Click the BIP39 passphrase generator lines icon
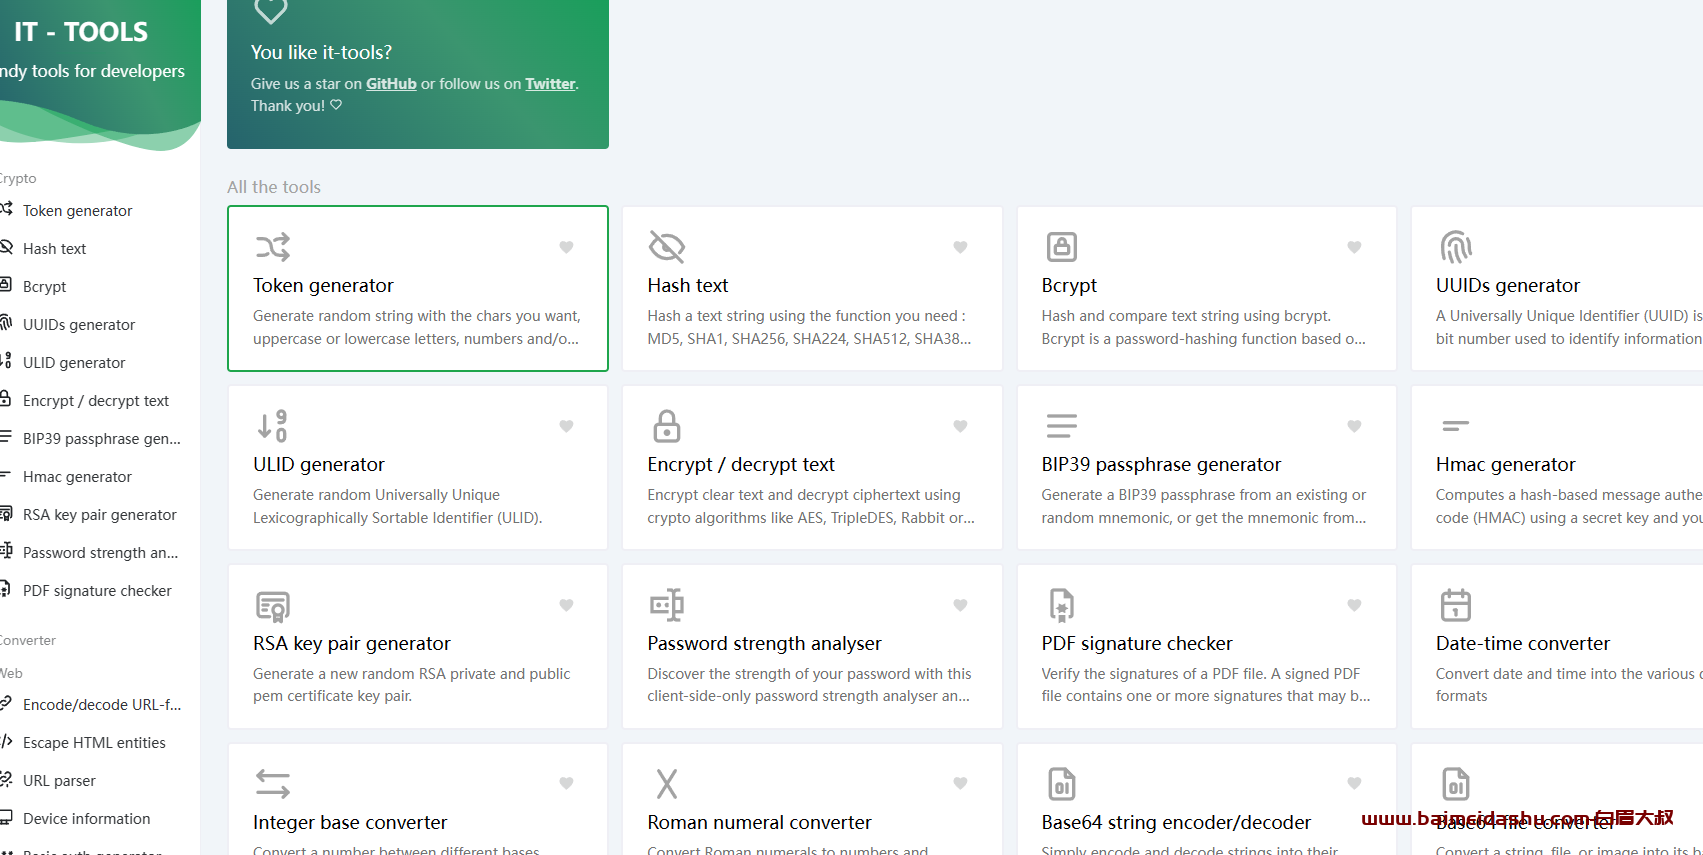 1061,425
